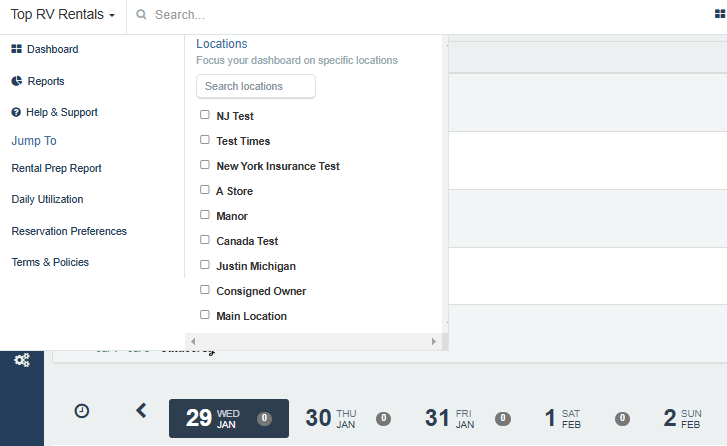This screenshot has width=727, height=446.
Task: Click the Reports pie chart icon
Action: (17, 81)
